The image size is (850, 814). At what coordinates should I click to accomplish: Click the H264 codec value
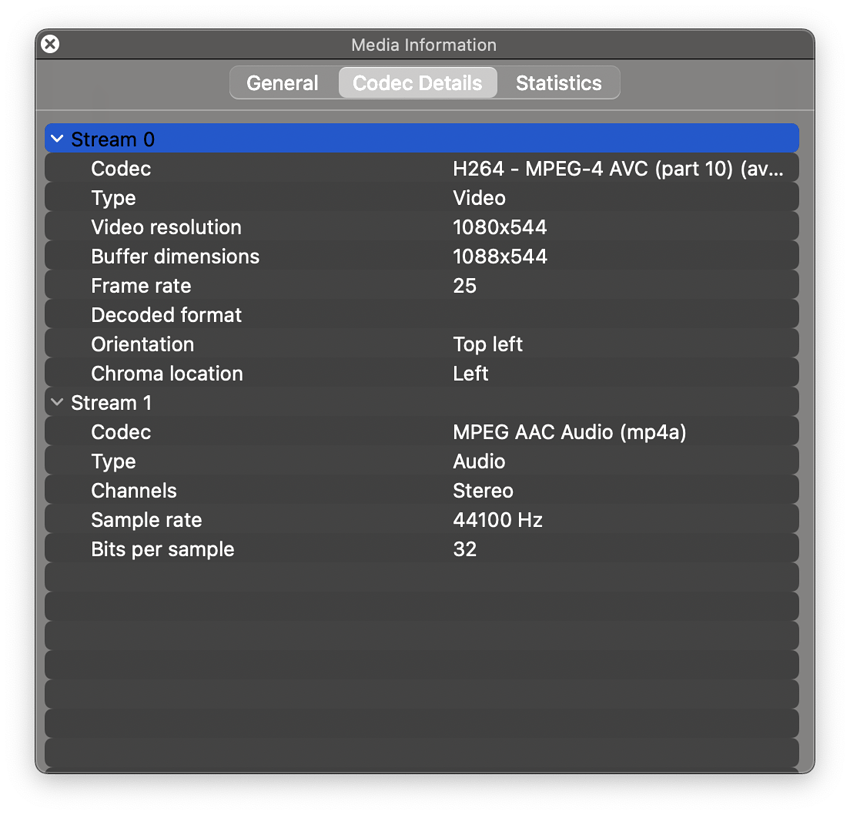tap(617, 169)
